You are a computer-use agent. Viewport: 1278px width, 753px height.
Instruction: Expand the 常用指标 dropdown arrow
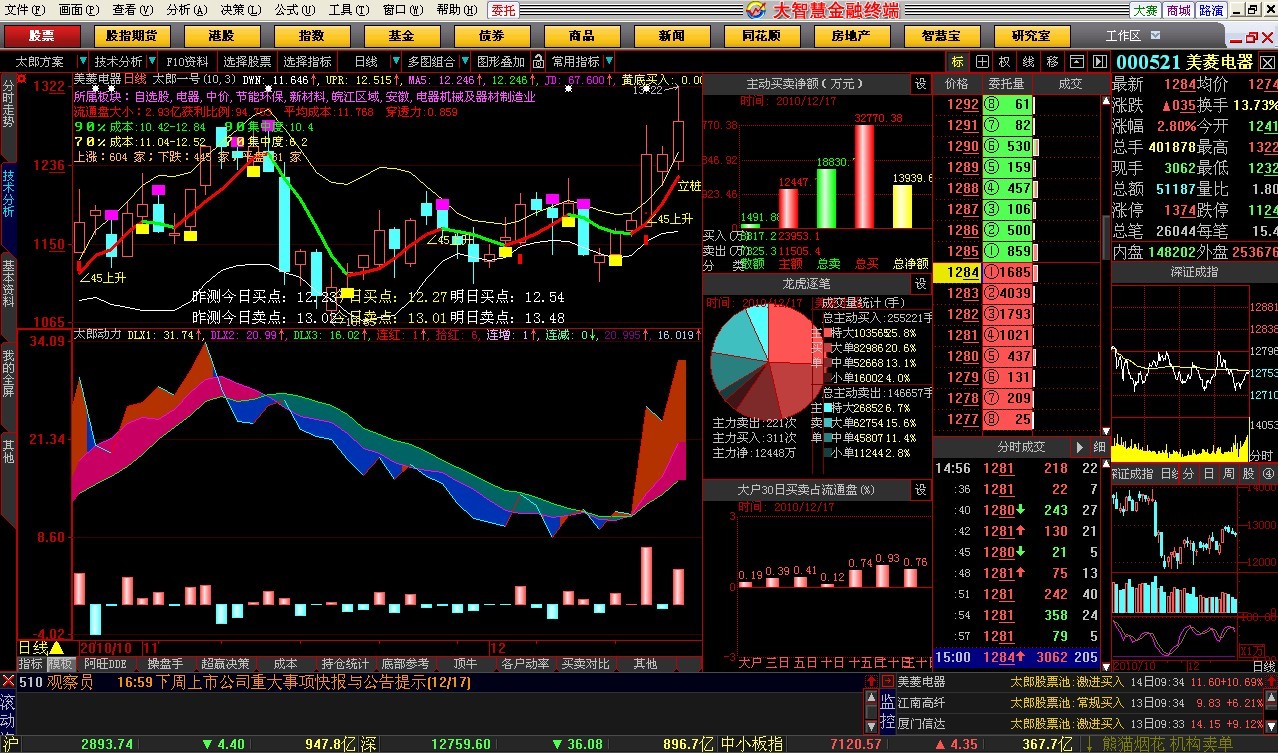pyautogui.click(x=609, y=62)
